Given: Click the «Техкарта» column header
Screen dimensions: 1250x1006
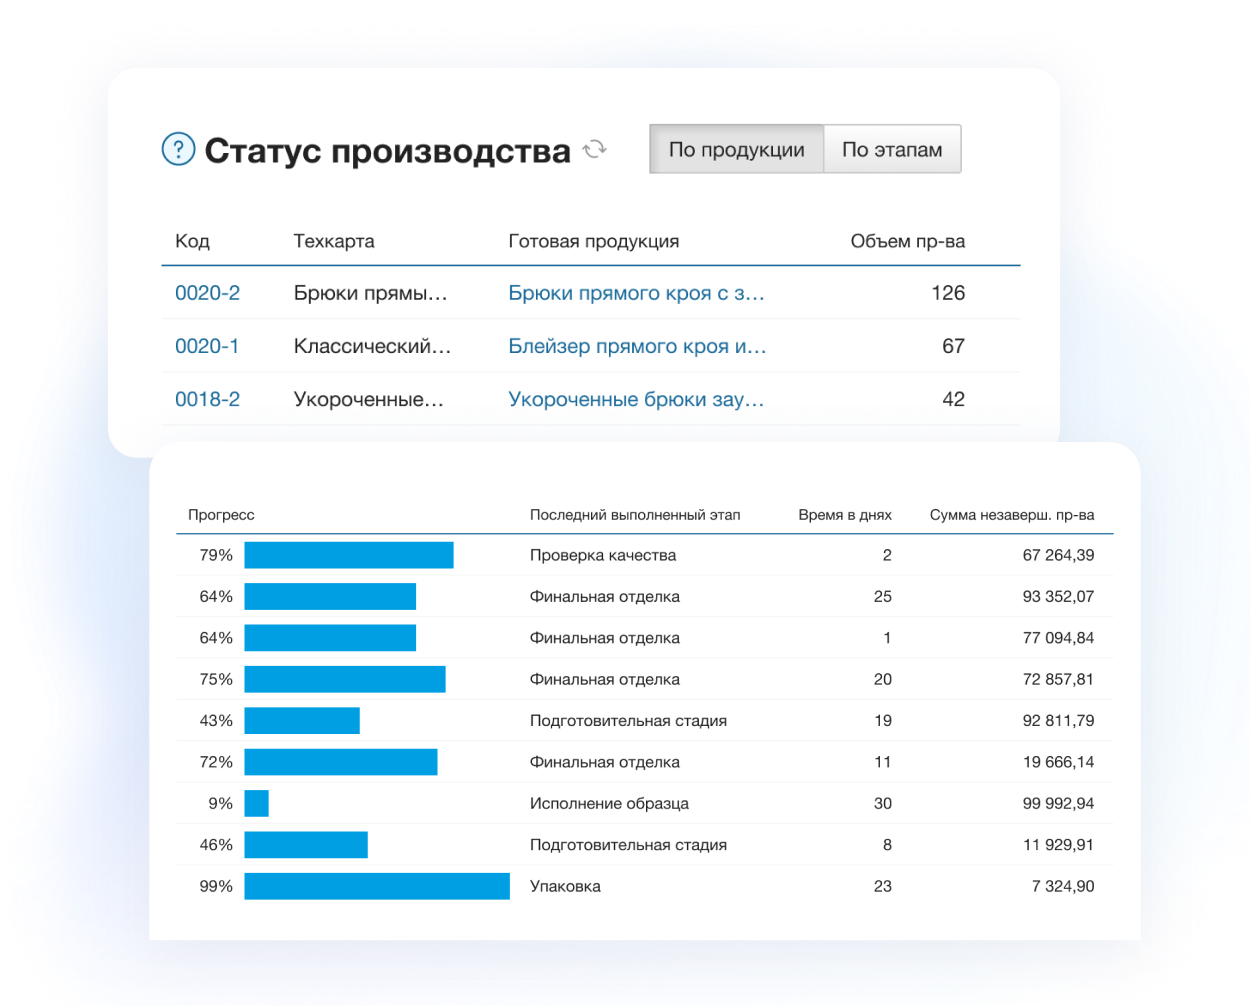Looking at the screenshot, I should pos(334,241).
